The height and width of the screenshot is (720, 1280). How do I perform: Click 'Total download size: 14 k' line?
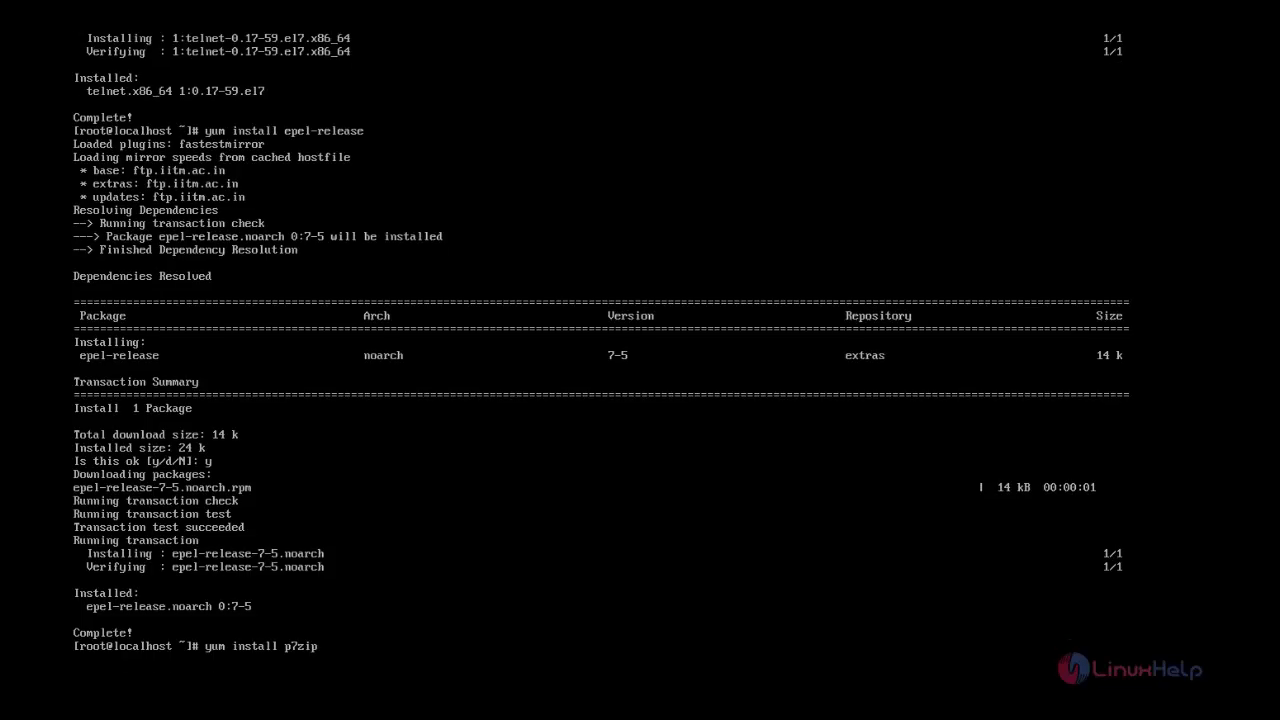(156, 435)
